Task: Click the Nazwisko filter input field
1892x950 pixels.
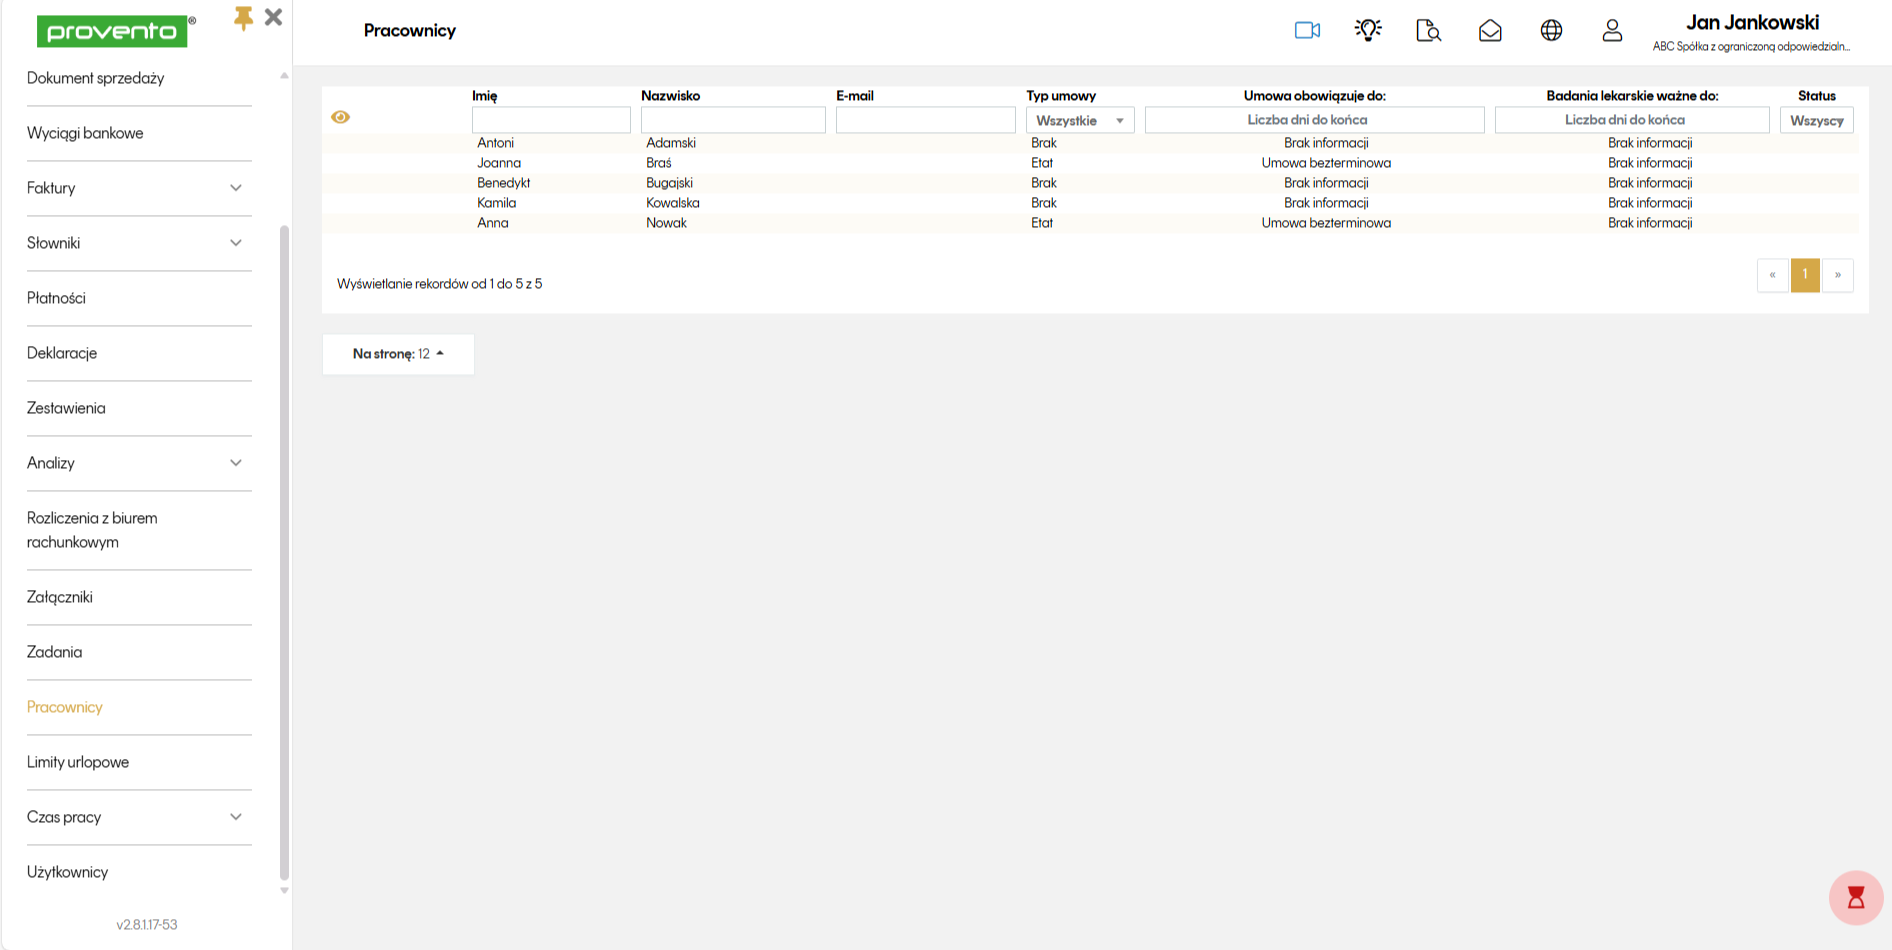Action: click(733, 120)
